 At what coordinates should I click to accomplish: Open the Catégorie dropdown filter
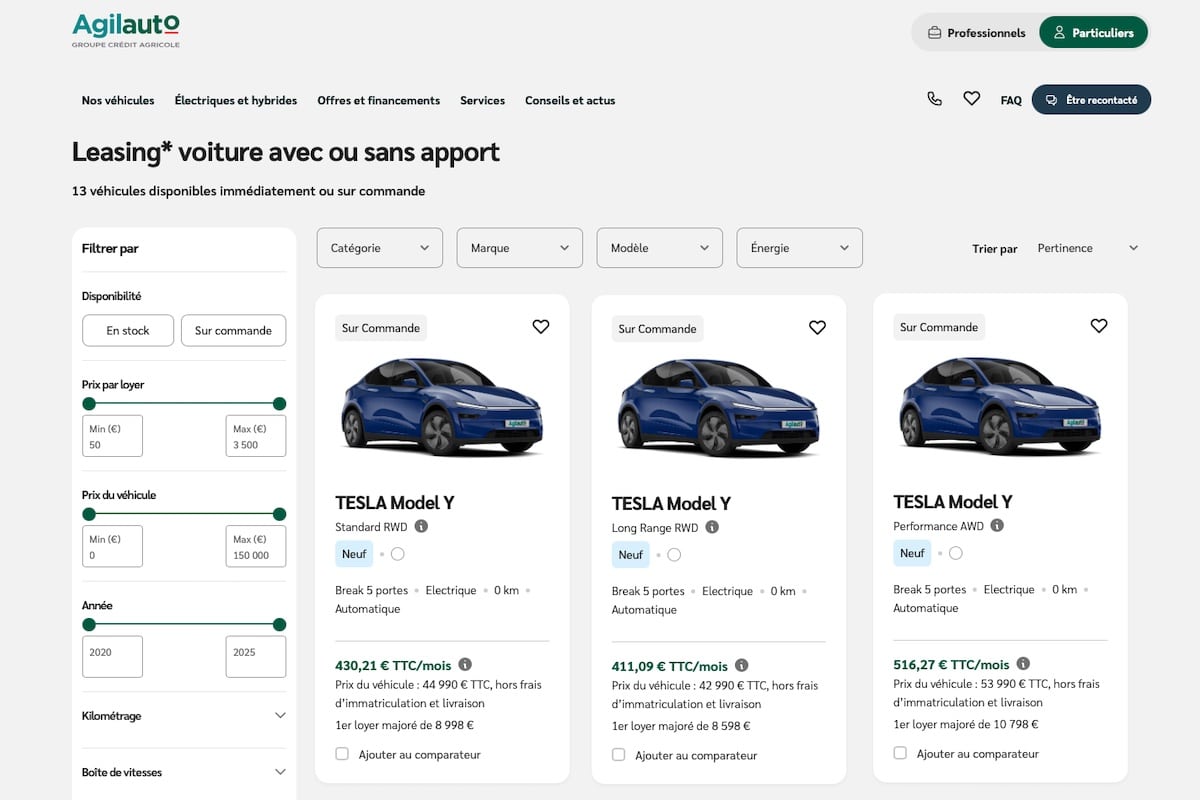(x=379, y=248)
